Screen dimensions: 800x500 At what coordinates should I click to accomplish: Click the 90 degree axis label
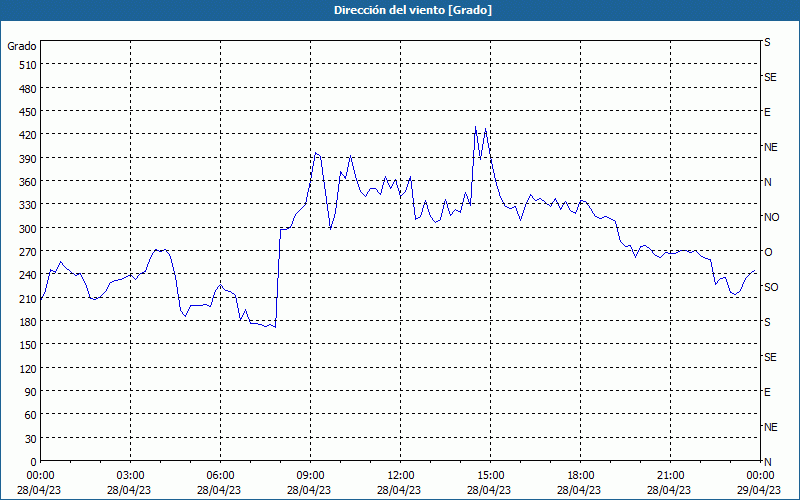(31, 392)
